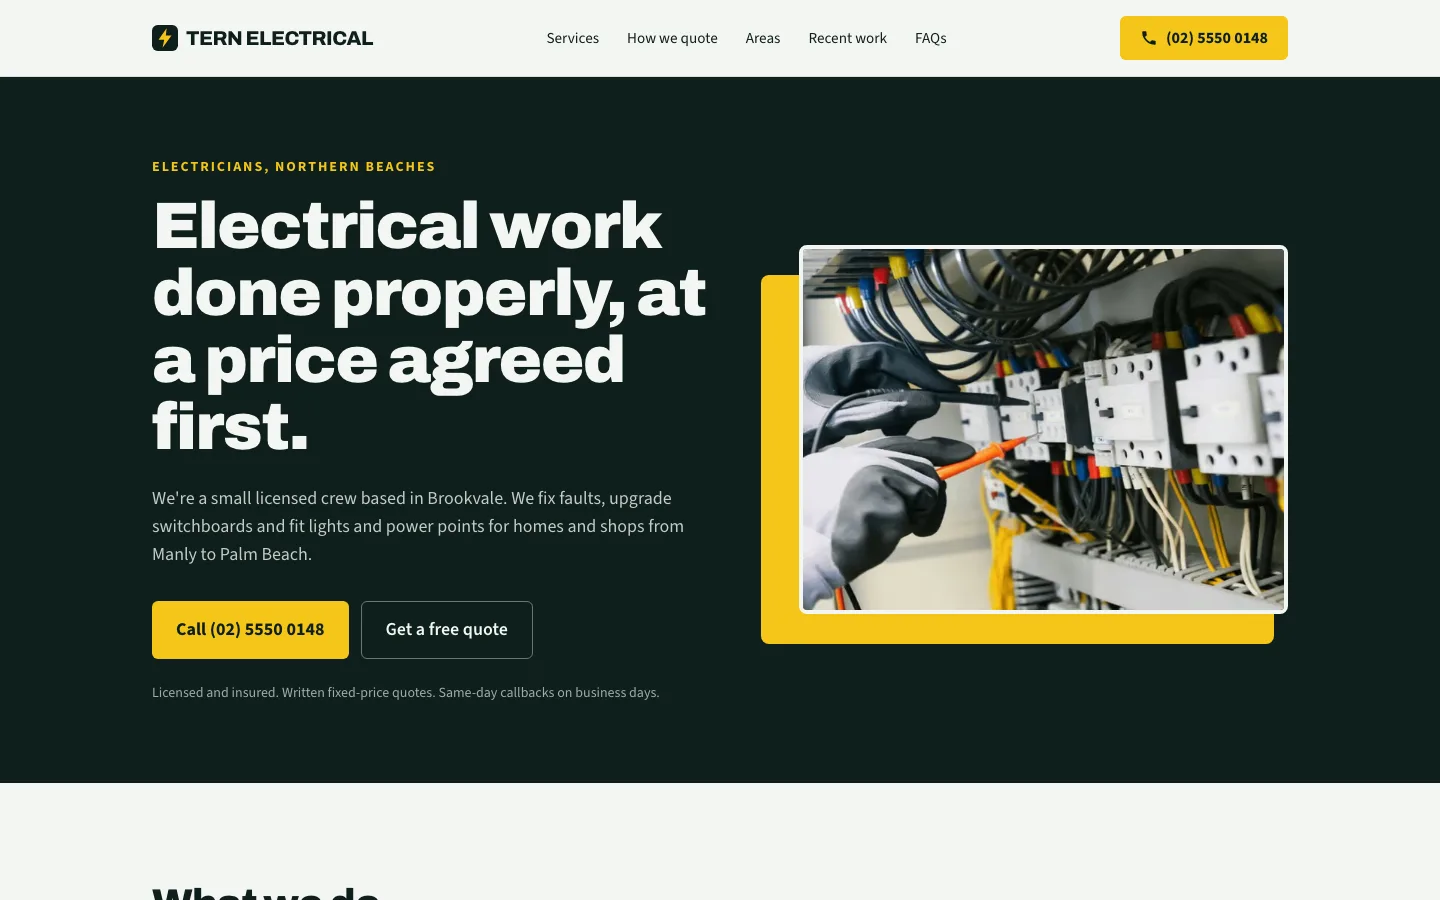
Task: Click the phone icon in header button
Action: (x=1149, y=38)
